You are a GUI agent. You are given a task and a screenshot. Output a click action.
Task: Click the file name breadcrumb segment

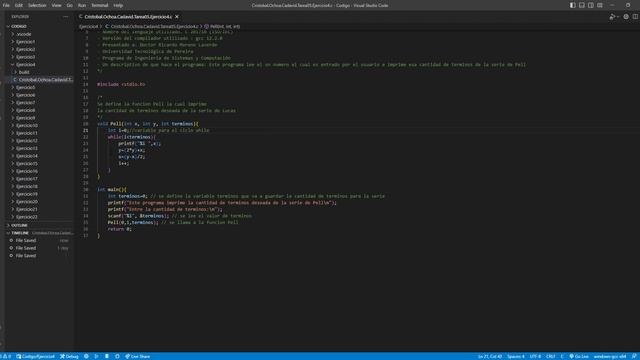click(x=151, y=26)
